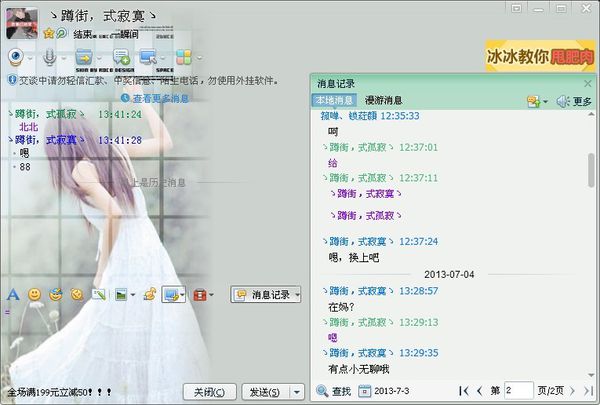
Task: Go to next page of records
Action: [x=572, y=391]
